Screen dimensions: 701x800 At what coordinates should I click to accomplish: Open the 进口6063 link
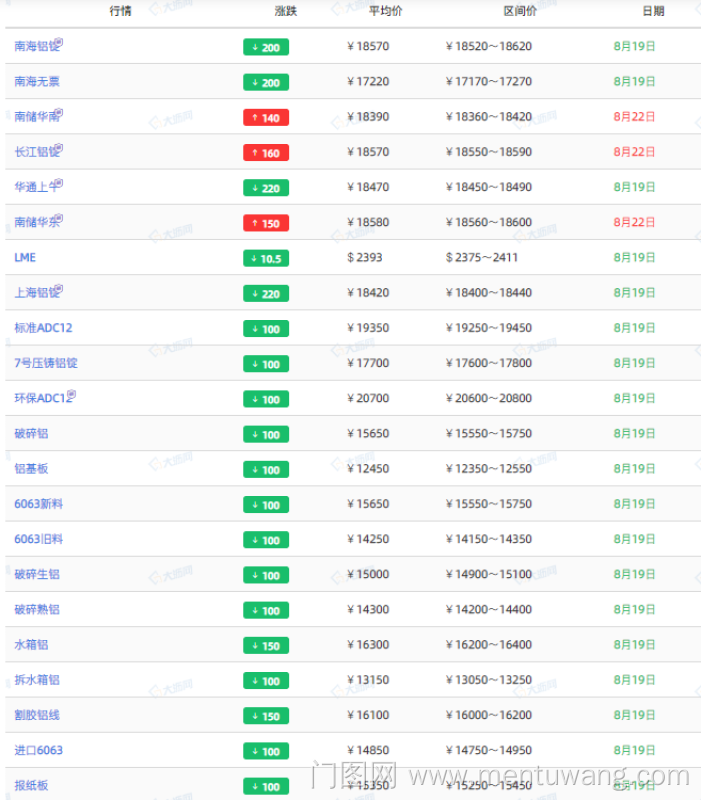point(39,750)
